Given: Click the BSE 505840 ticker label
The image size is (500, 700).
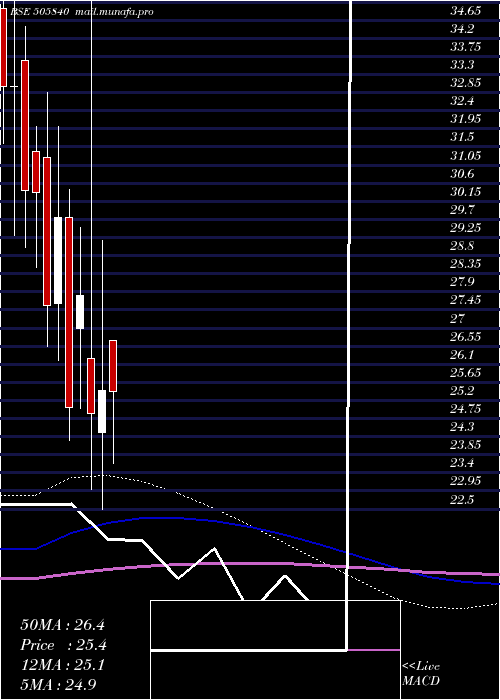Looking at the screenshot, I should [39, 12].
